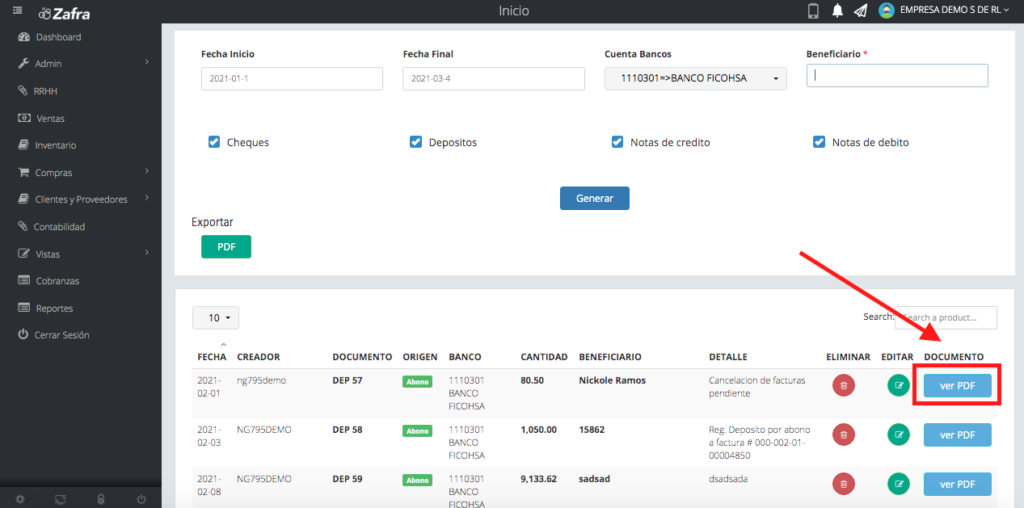Click the Vistas edit icon in sidebar
1024x508 pixels.
(x=24, y=253)
